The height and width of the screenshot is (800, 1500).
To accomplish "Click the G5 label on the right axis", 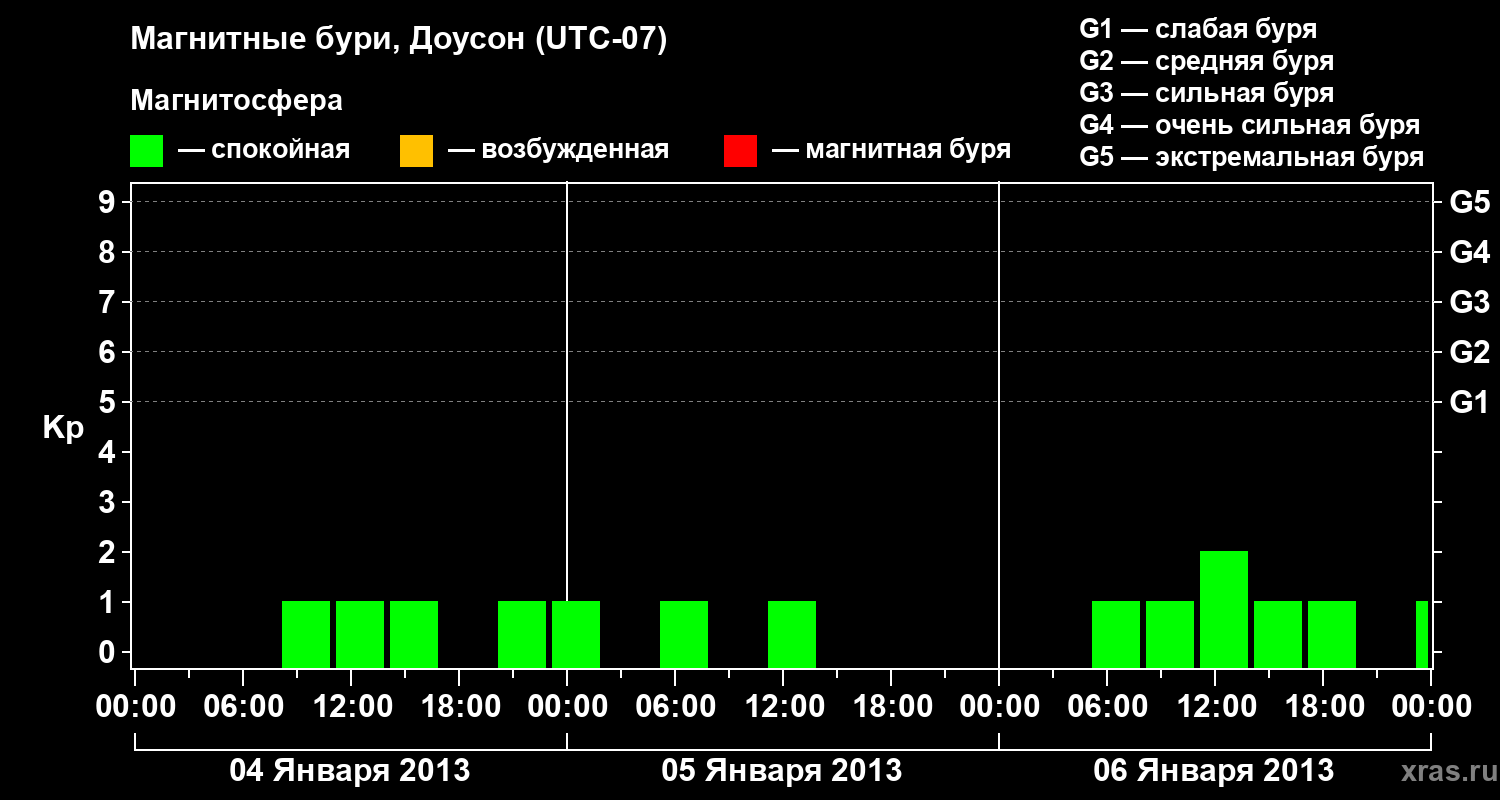I will click(1470, 202).
